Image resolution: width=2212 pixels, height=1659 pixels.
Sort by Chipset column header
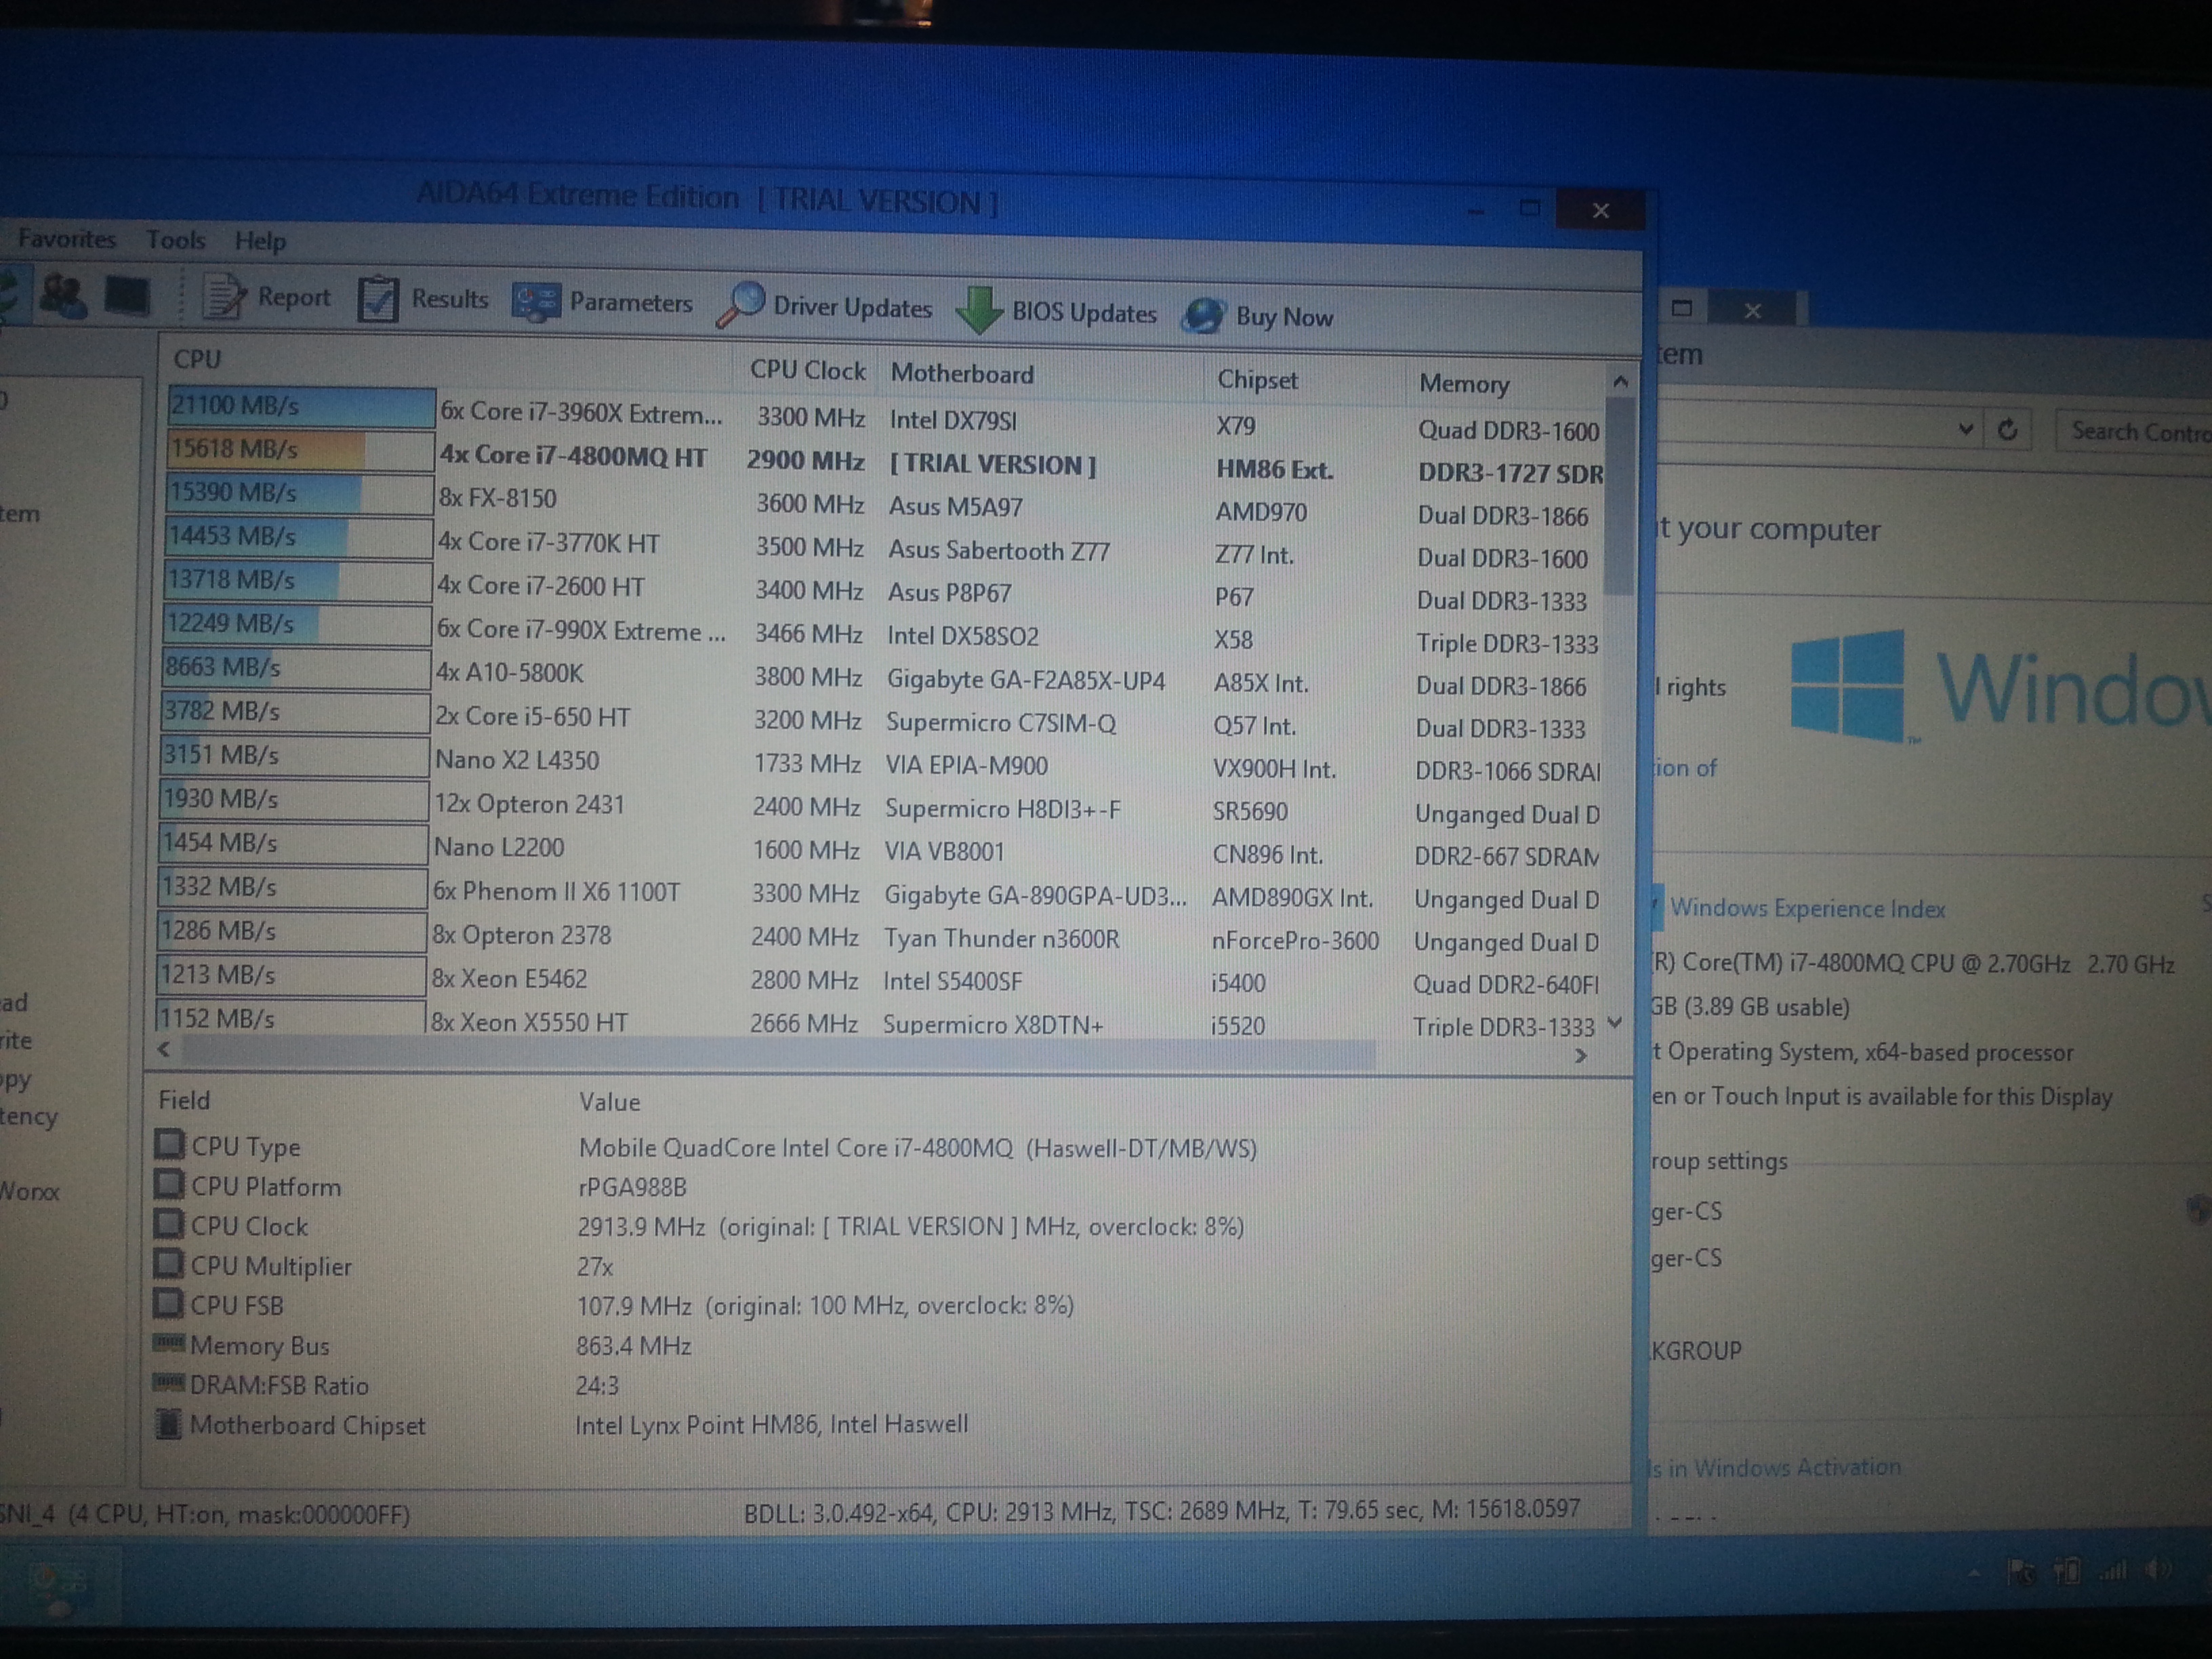1257,380
